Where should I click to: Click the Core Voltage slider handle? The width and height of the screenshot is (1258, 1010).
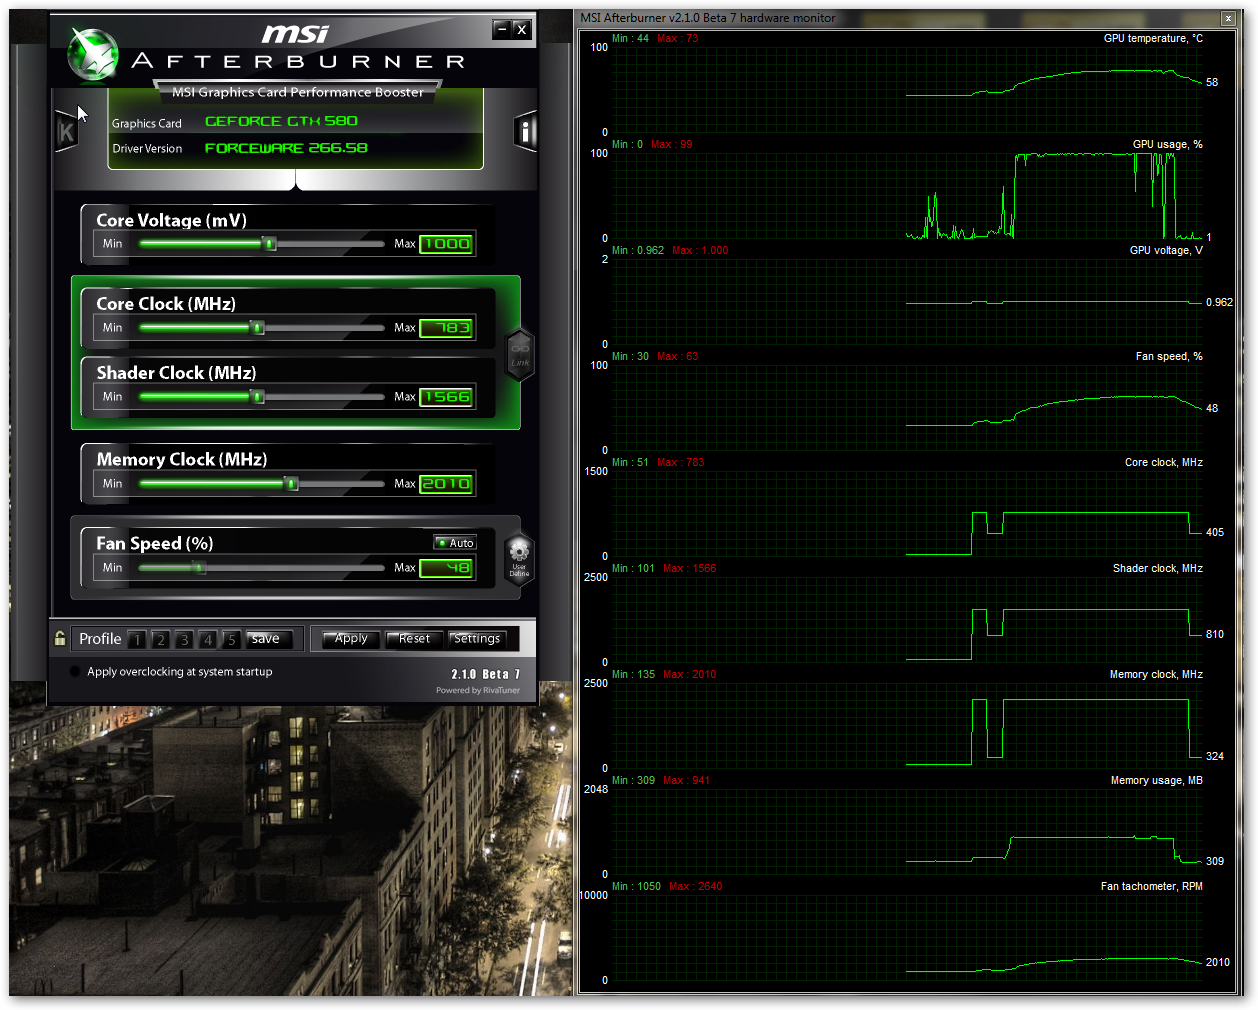point(269,244)
